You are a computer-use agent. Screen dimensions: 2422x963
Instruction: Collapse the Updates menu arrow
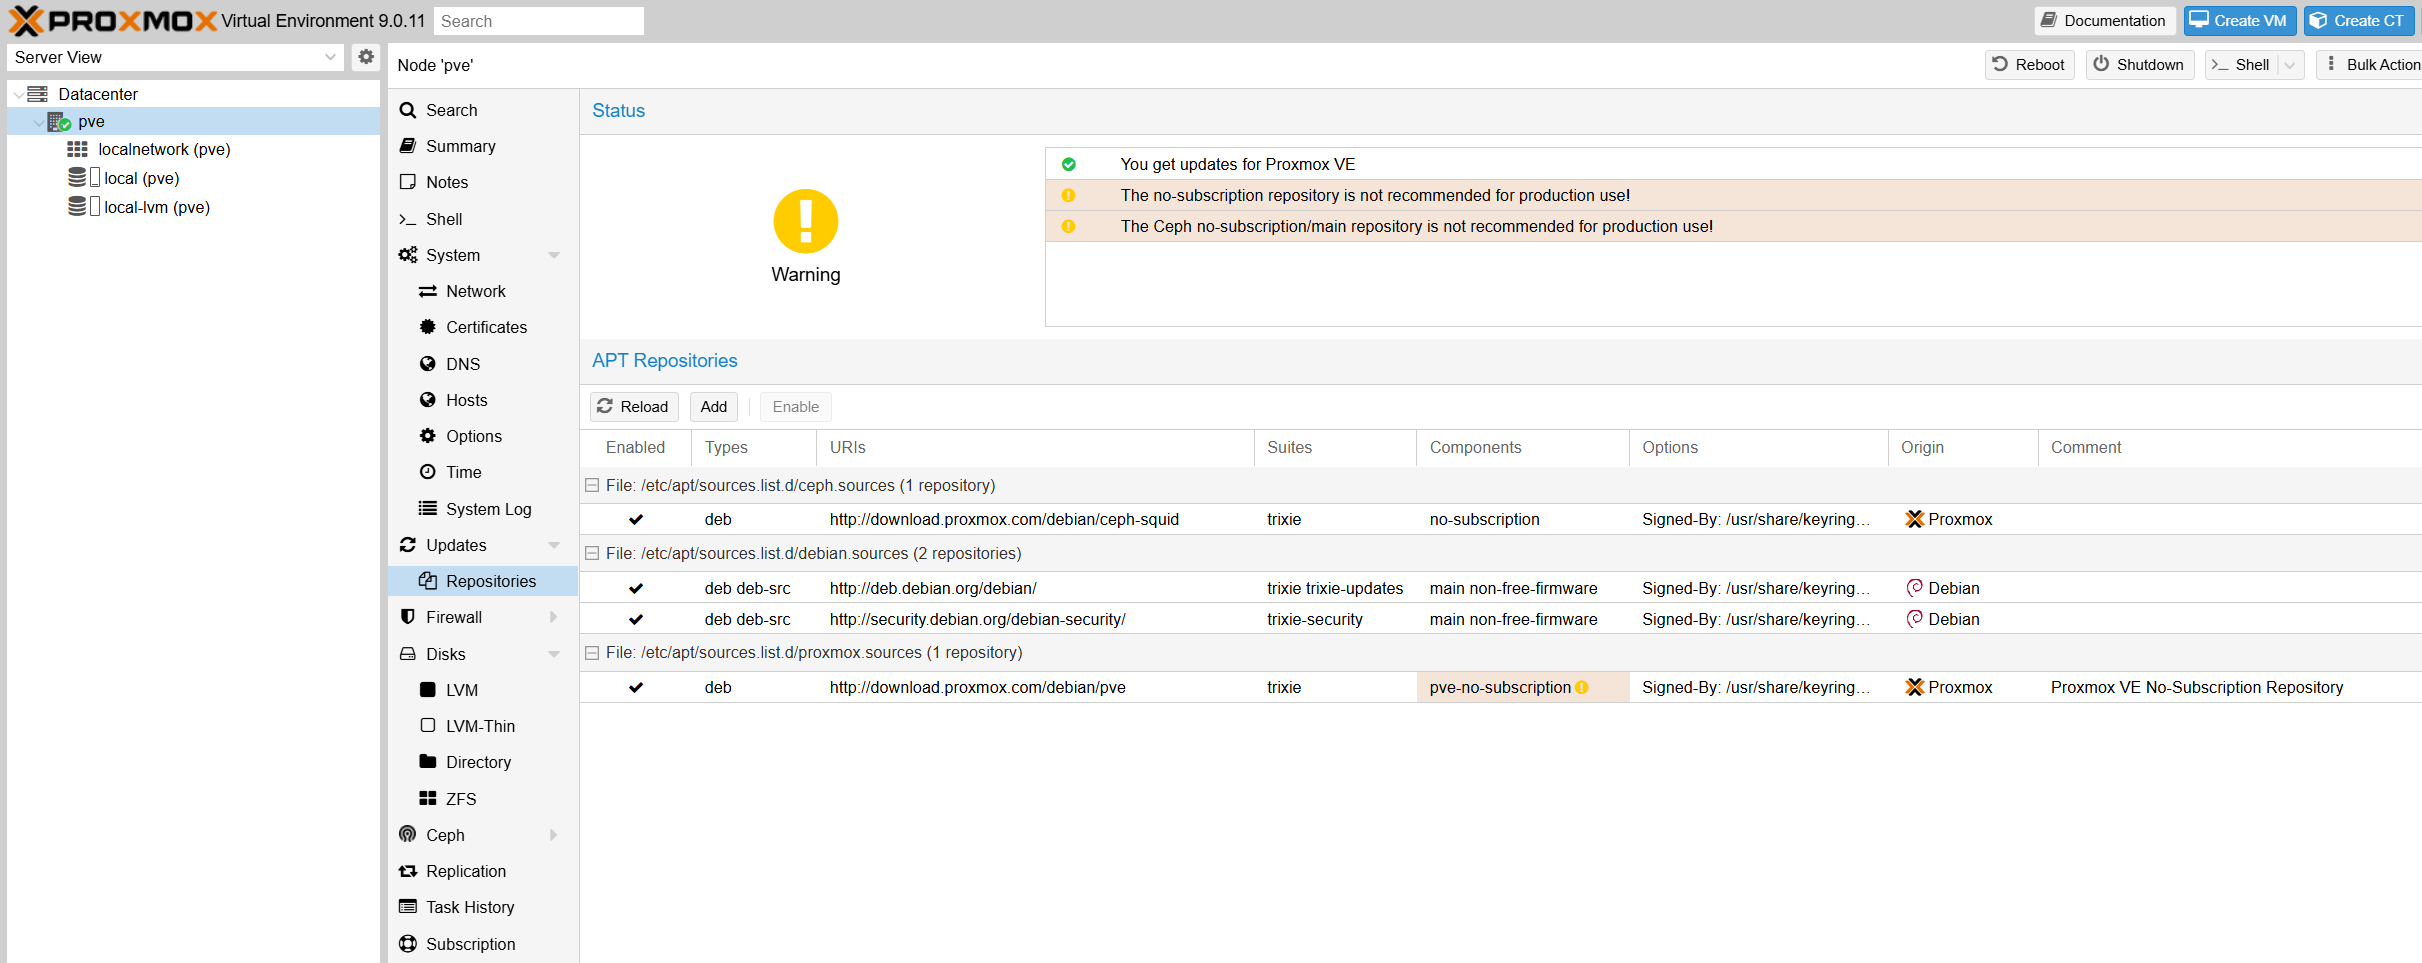click(x=554, y=545)
